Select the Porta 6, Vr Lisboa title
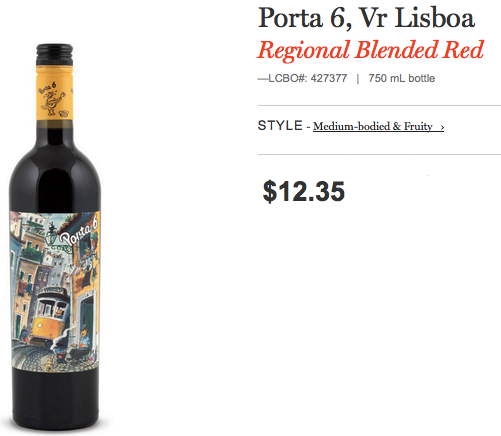 pyautogui.click(x=366, y=18)
